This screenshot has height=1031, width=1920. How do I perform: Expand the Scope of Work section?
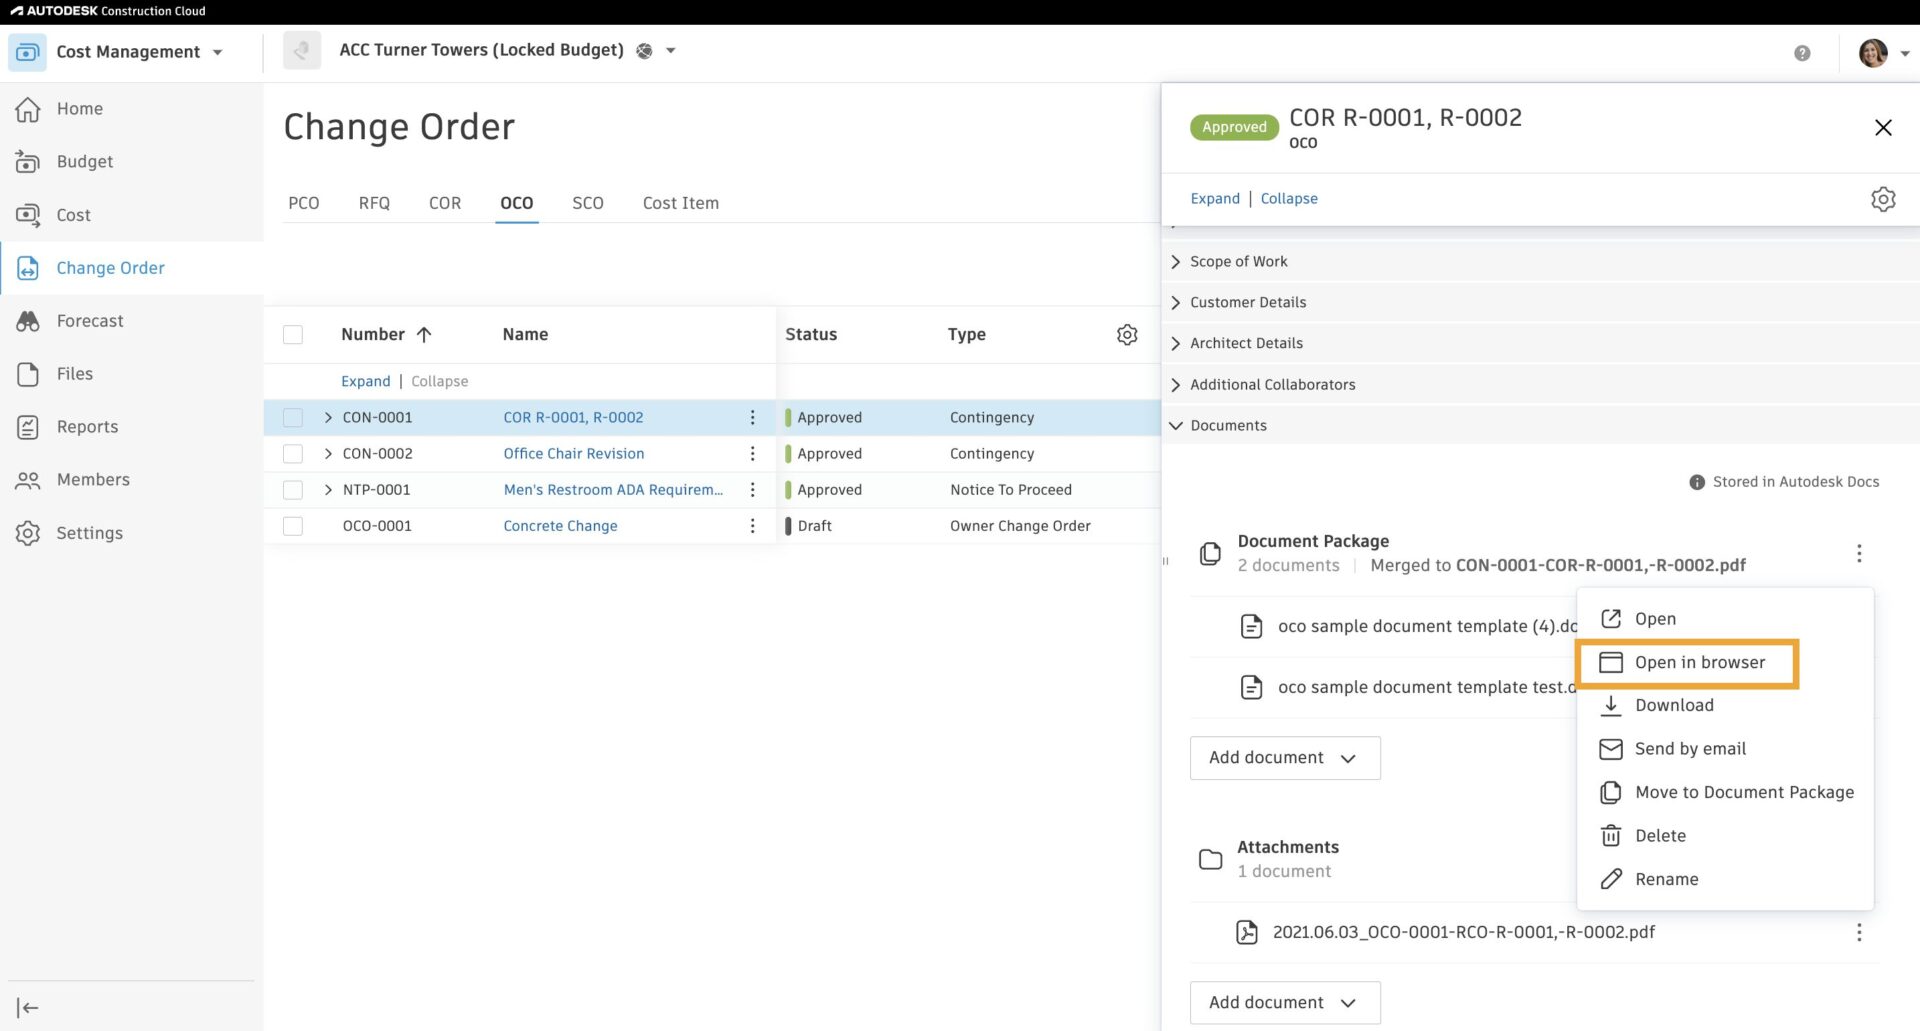click(x=1540, y=261)
